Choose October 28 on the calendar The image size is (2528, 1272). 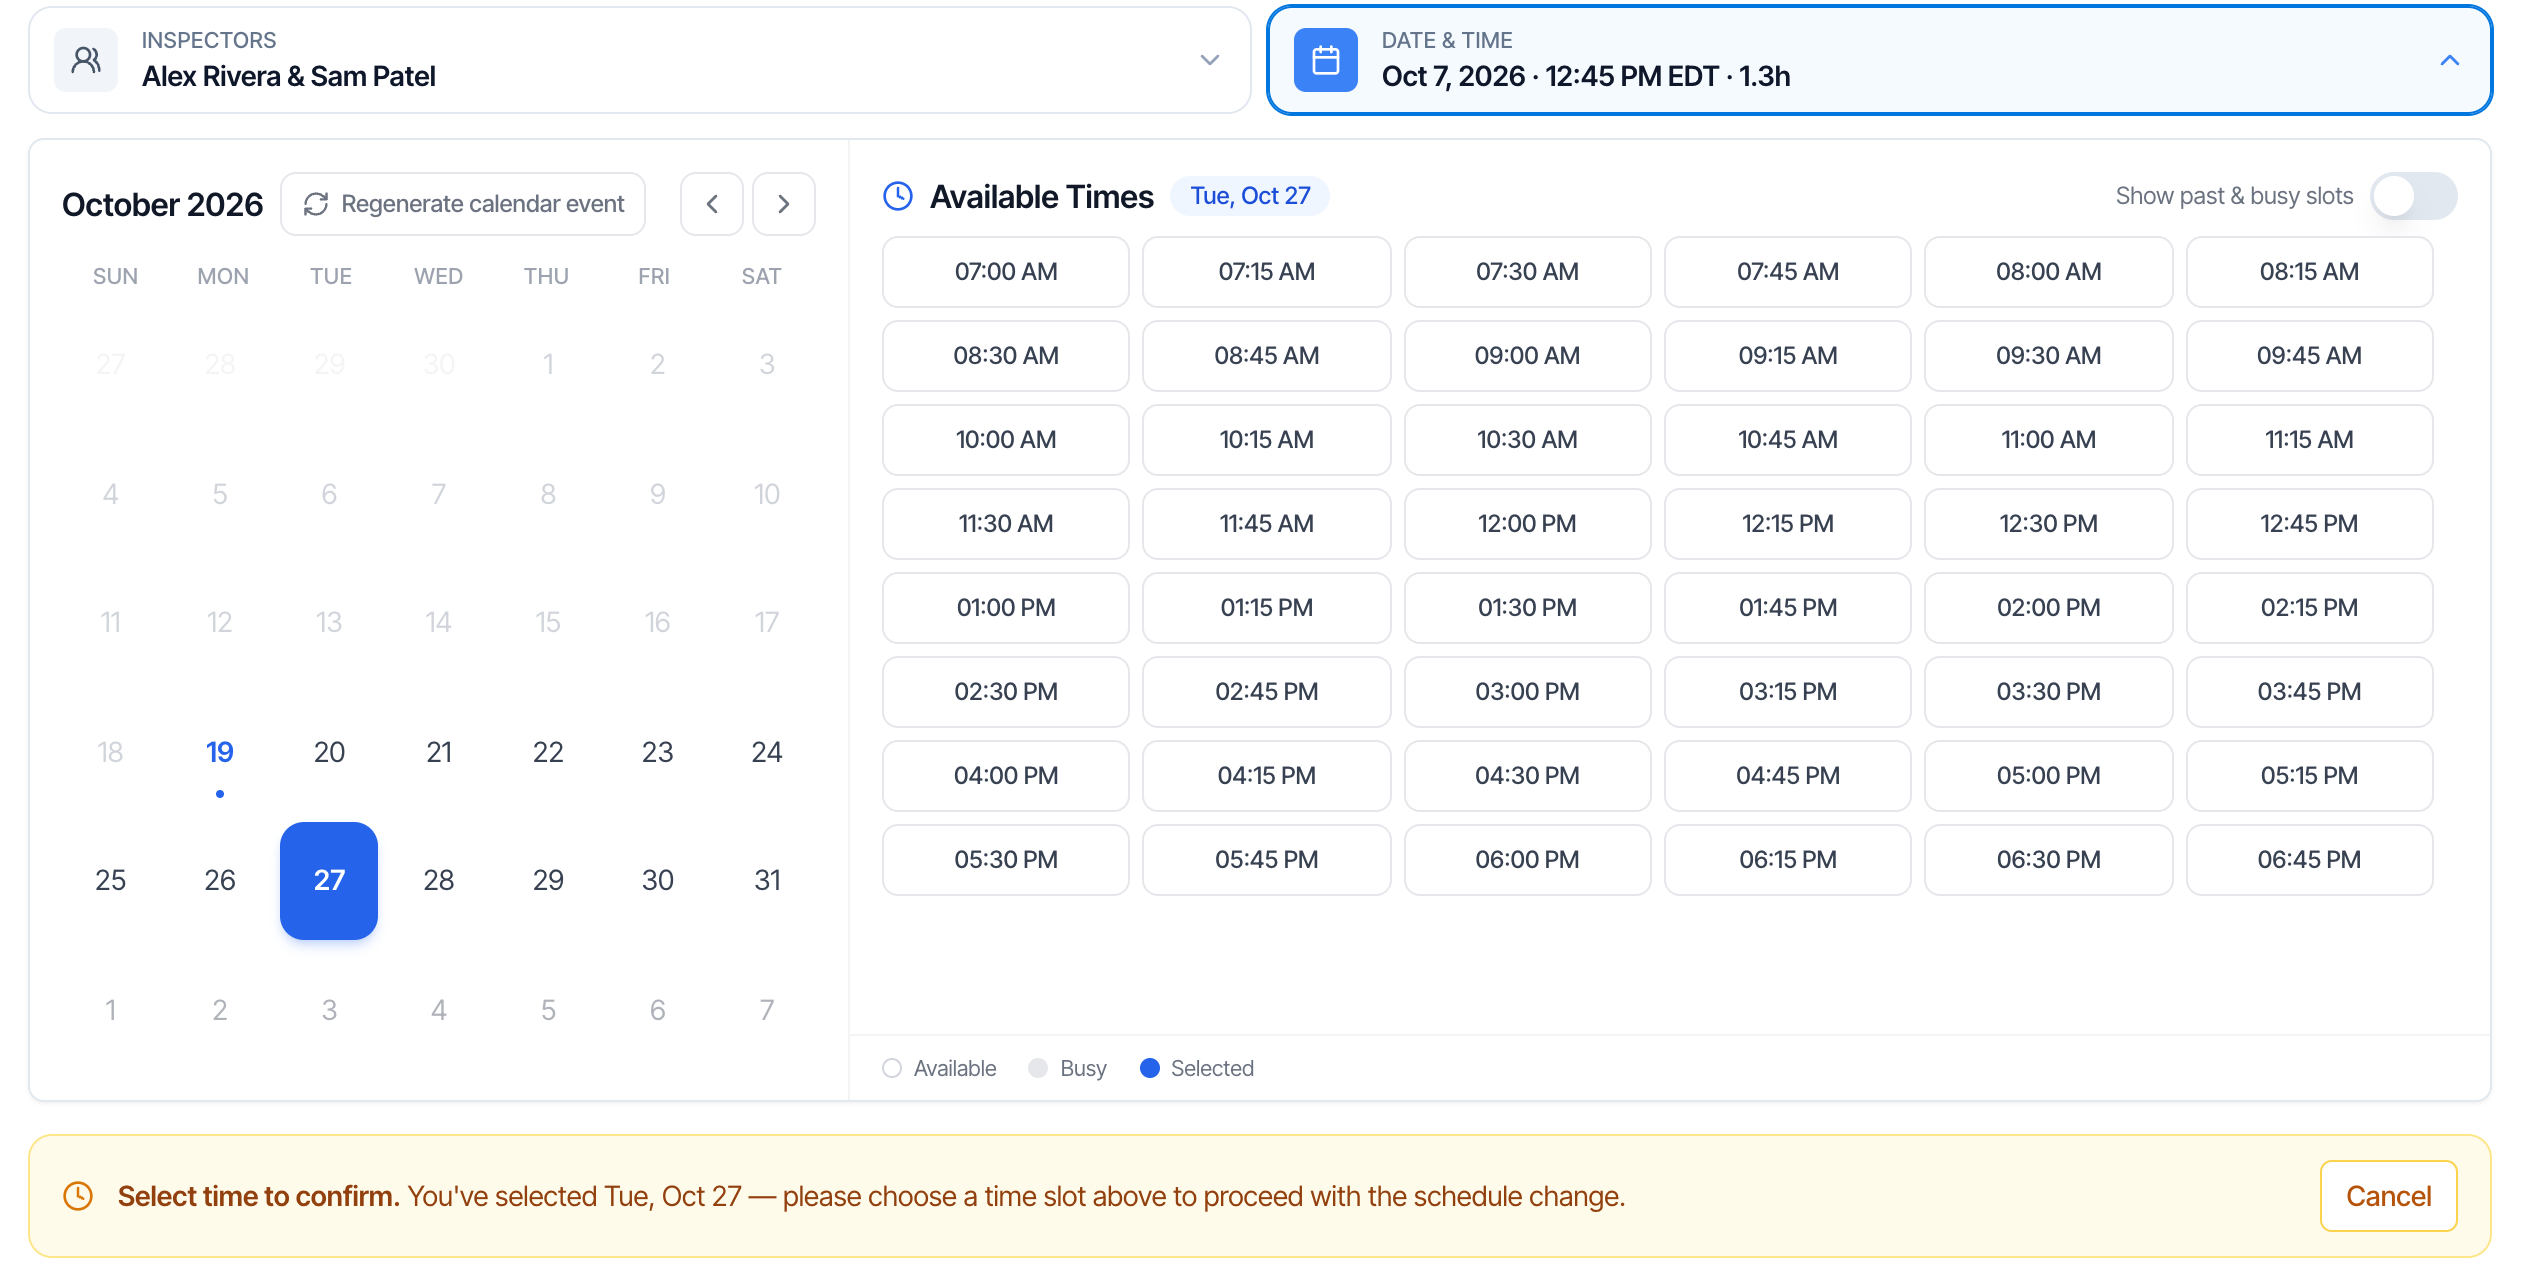[x=439, y=881]
